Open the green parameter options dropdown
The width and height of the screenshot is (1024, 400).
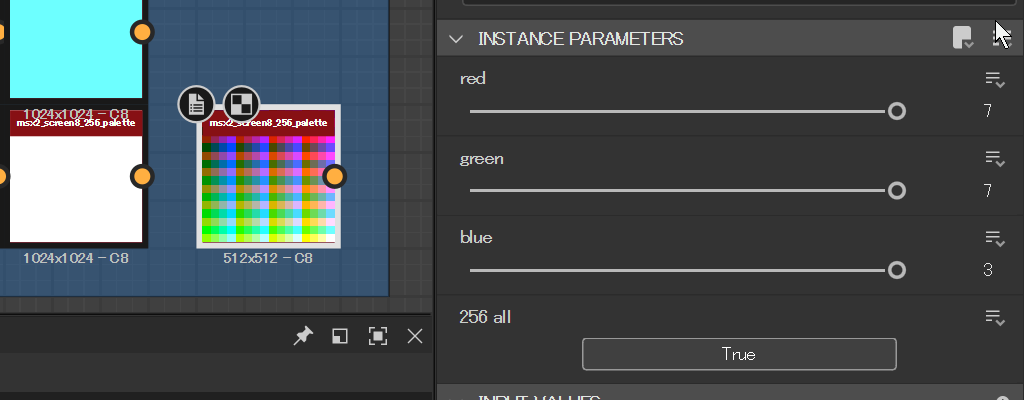[994, 159]
